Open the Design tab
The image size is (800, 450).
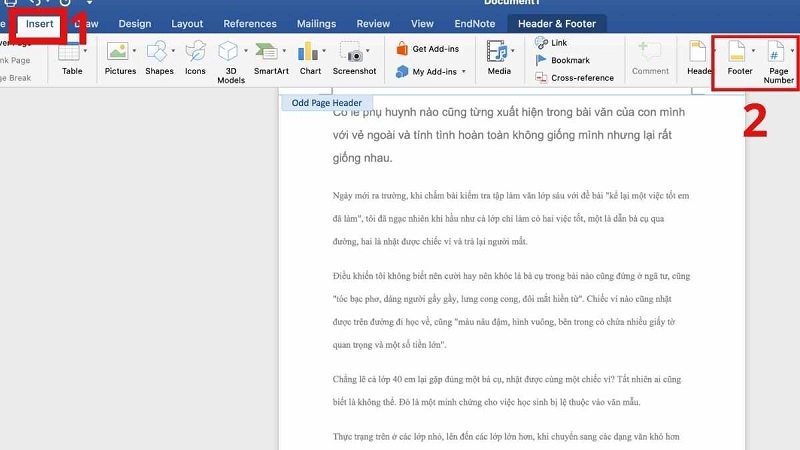(136, 23)
